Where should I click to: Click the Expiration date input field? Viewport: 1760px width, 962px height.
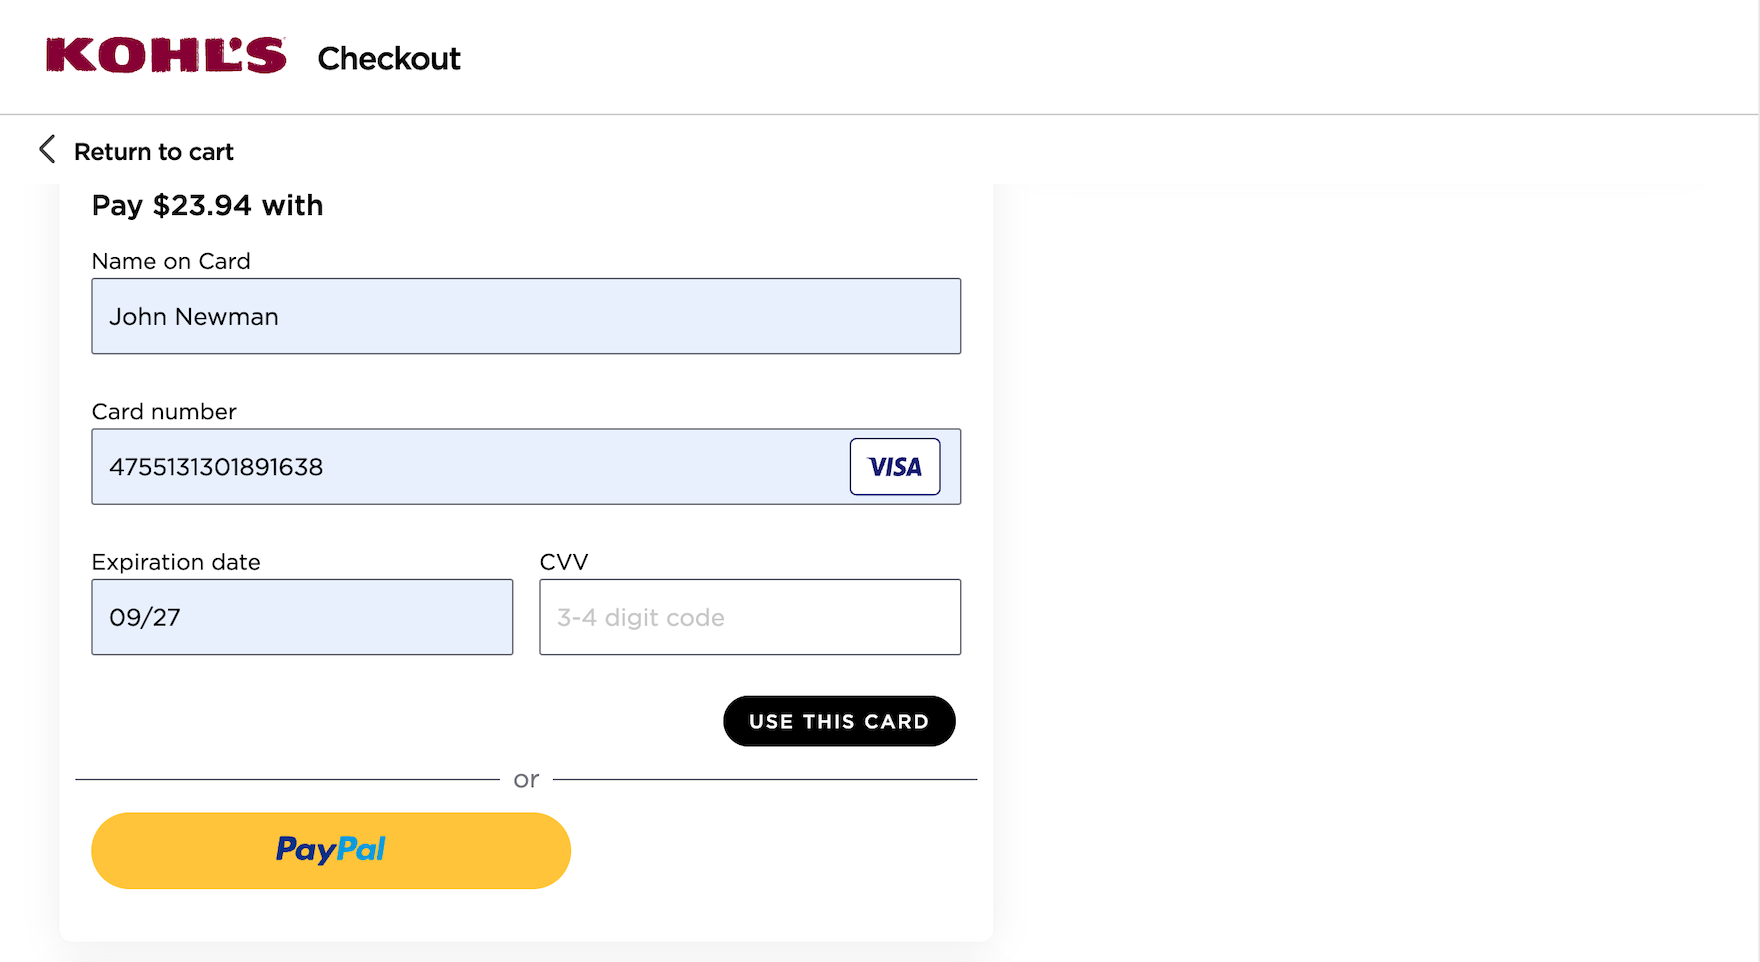pyautogui.click(x=302, y=617)
